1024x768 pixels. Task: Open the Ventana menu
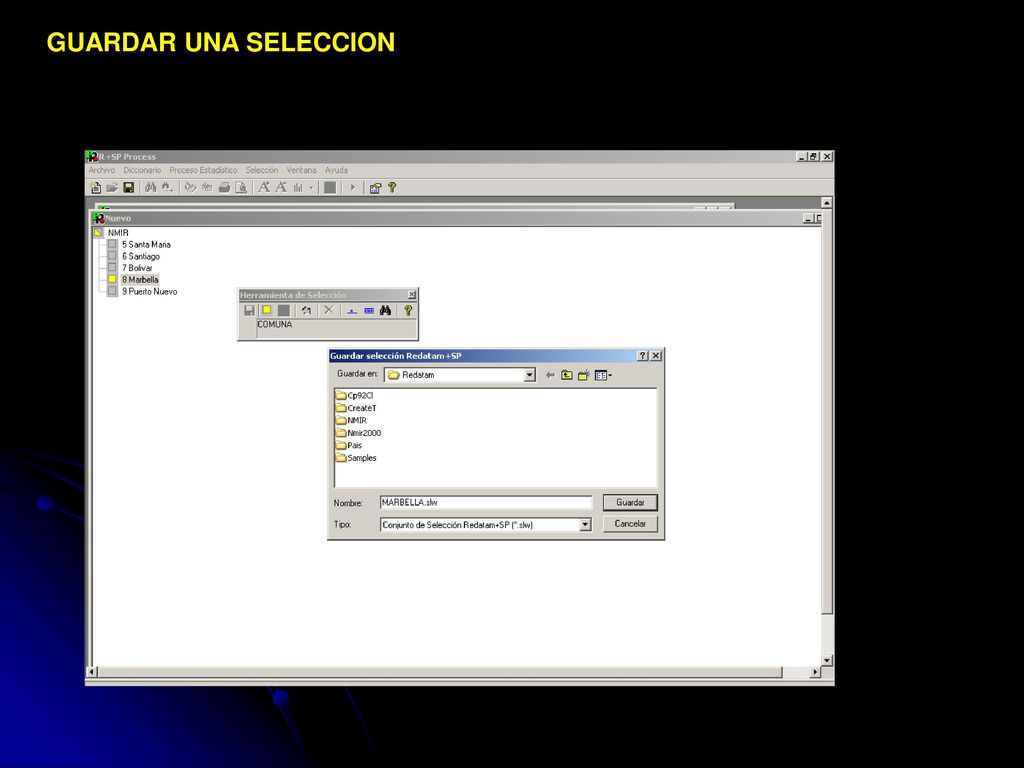[302, 170]
